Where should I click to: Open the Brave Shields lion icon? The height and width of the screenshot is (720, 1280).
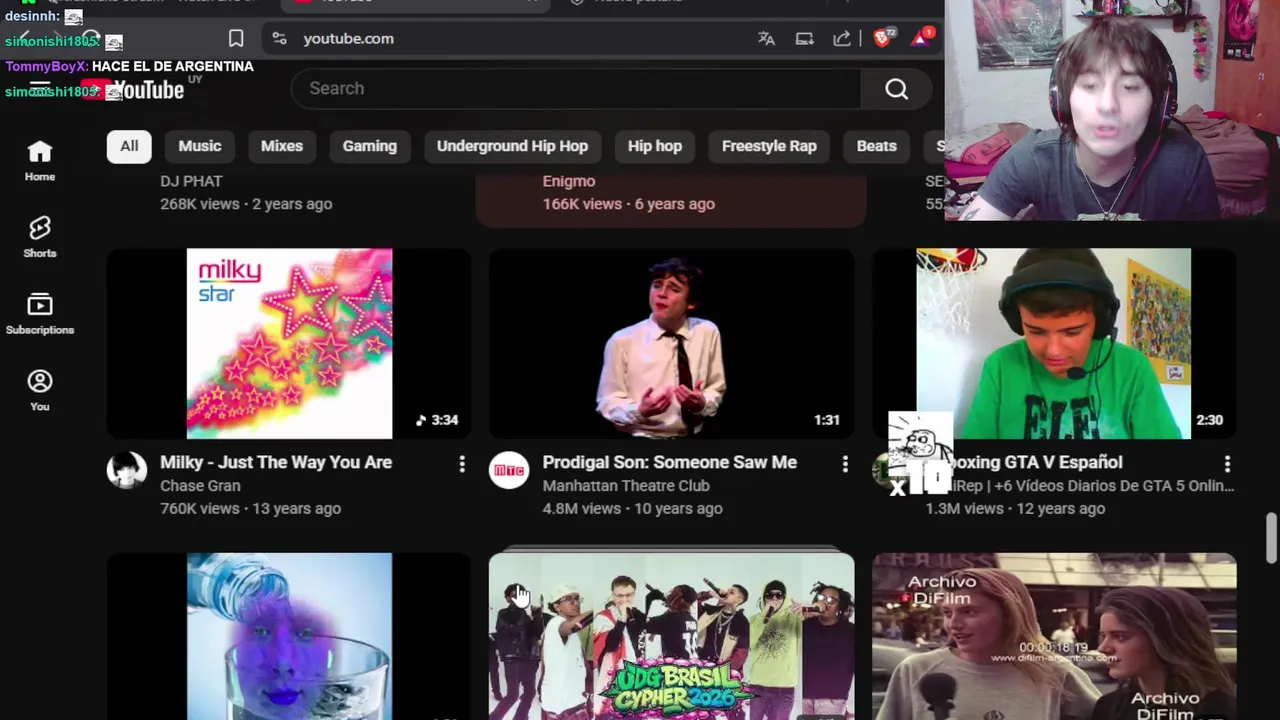pyautogui.click(x=883, y=38)
